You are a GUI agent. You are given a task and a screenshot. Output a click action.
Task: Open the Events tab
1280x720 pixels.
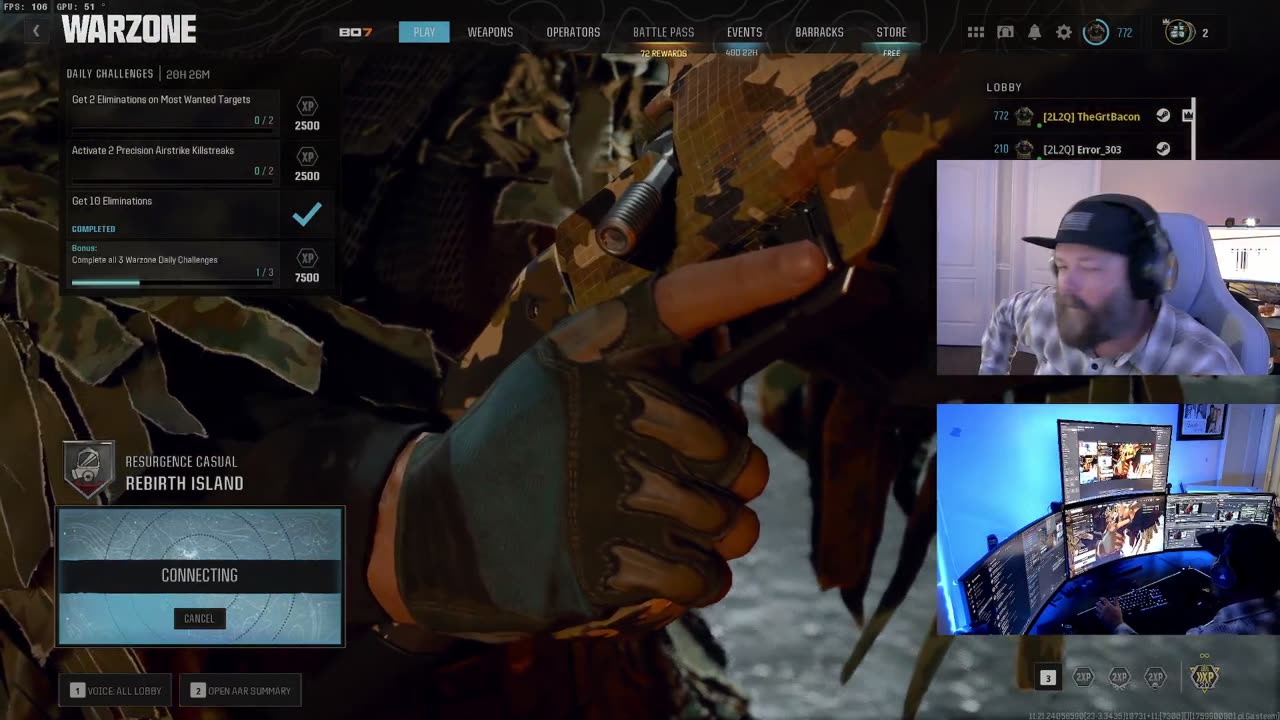click(x=744, y=32)
